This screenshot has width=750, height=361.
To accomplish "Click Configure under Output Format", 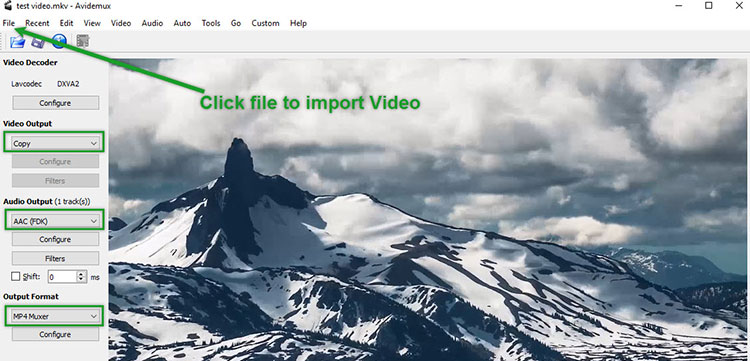I will point(55,334).
